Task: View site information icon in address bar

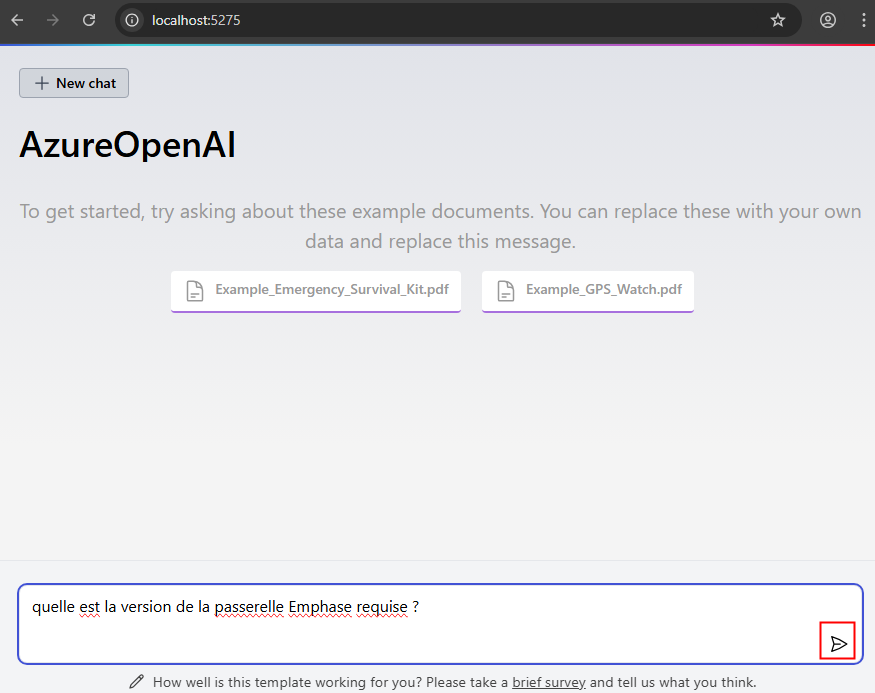Action: pyautogui.click(x=132, y=20)
